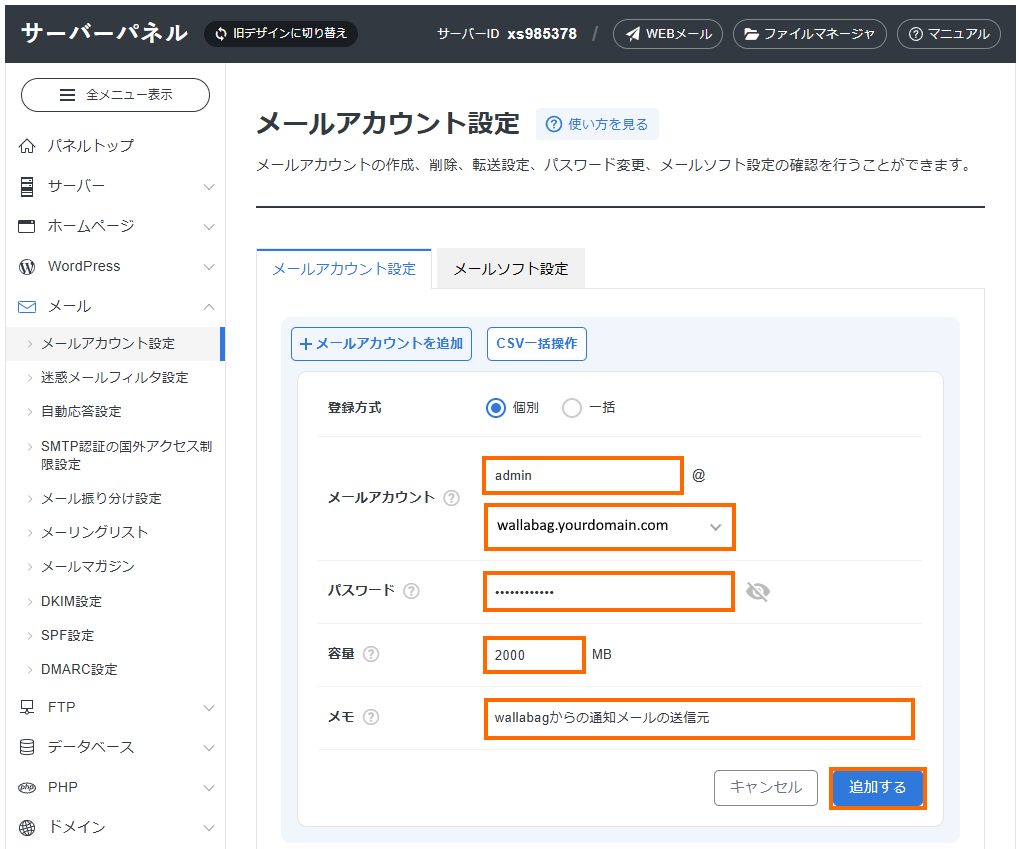Image resolution: width=1019 pixels, height=849 pixels.
Task: Expand the WordPress sidebar section
Action: (x=209, y=267)
